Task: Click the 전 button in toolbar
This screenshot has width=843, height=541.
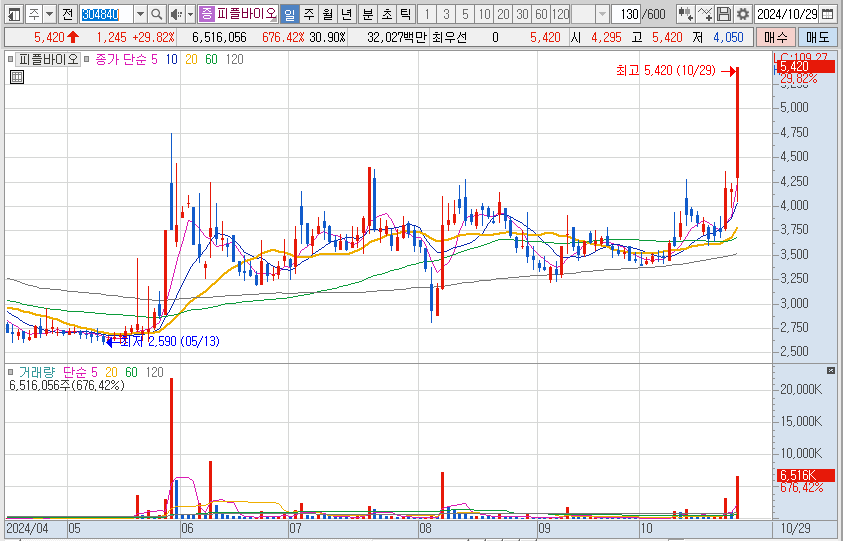Action: [67, 14]
